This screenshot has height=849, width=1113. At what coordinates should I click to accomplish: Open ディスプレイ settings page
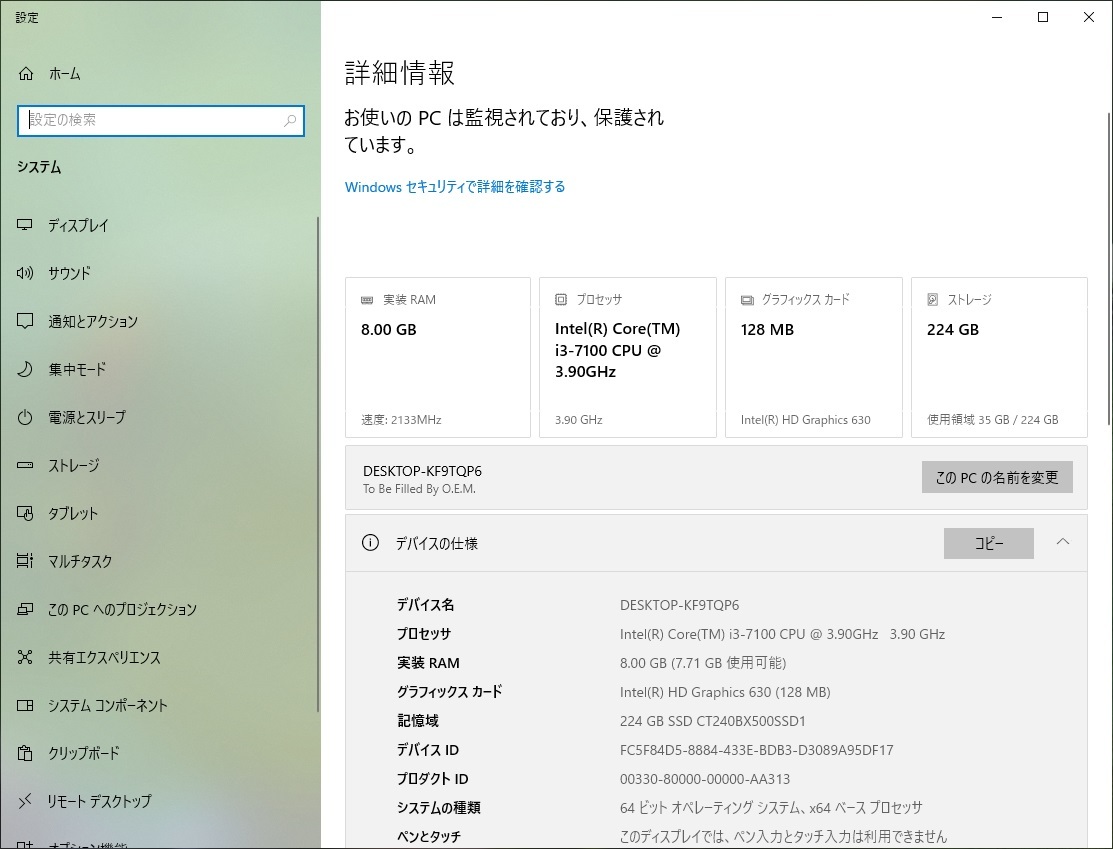click(78, 226)
